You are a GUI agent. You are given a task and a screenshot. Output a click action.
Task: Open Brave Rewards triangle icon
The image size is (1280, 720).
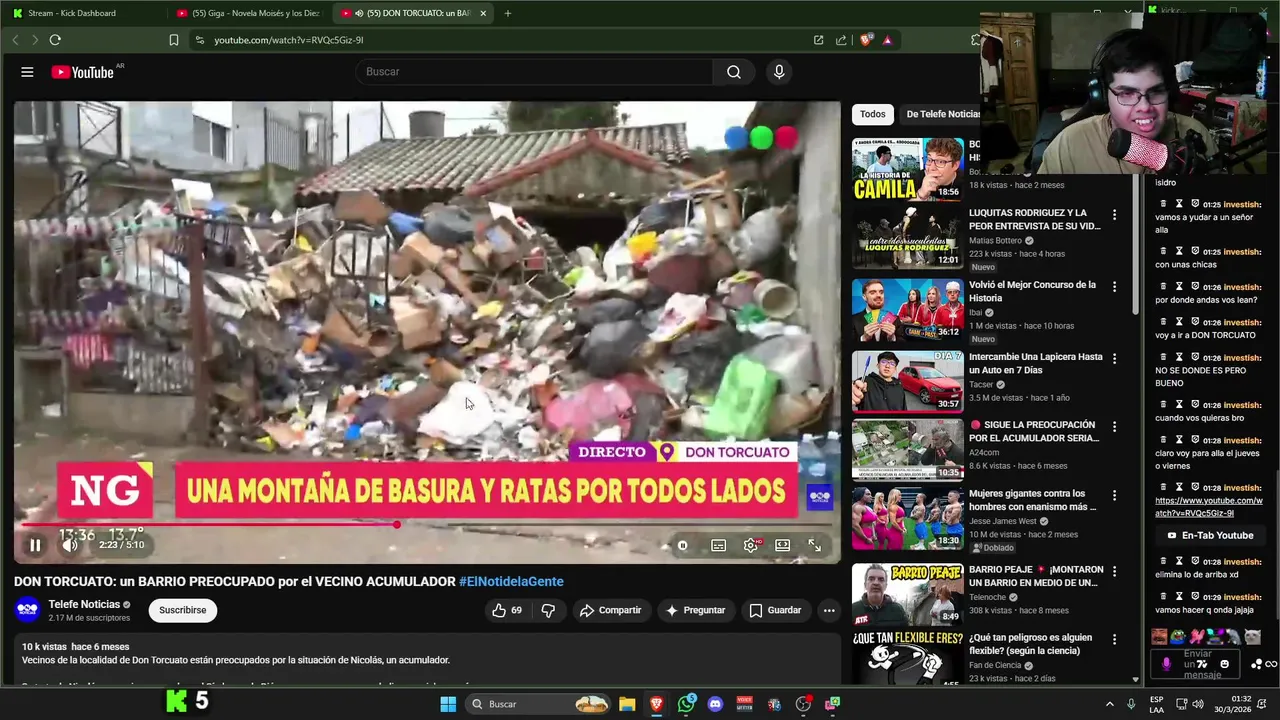click(887, 40)
